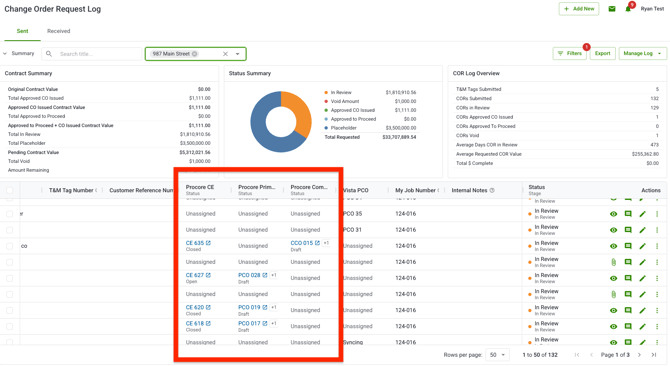Collapse the Summary section chevron
This screenshot has height=366, width=670.
5,54
